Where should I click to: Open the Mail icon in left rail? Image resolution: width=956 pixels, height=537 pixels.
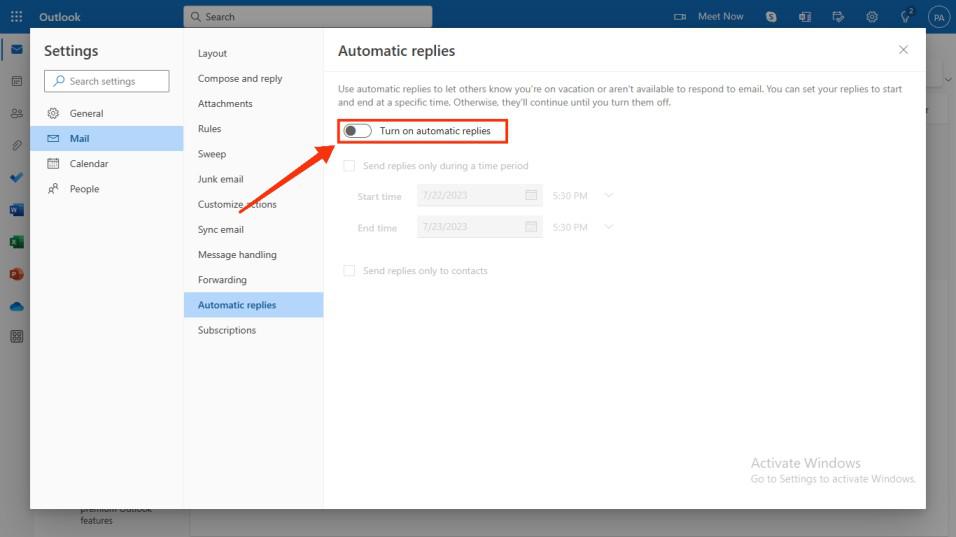pos(17,49)
